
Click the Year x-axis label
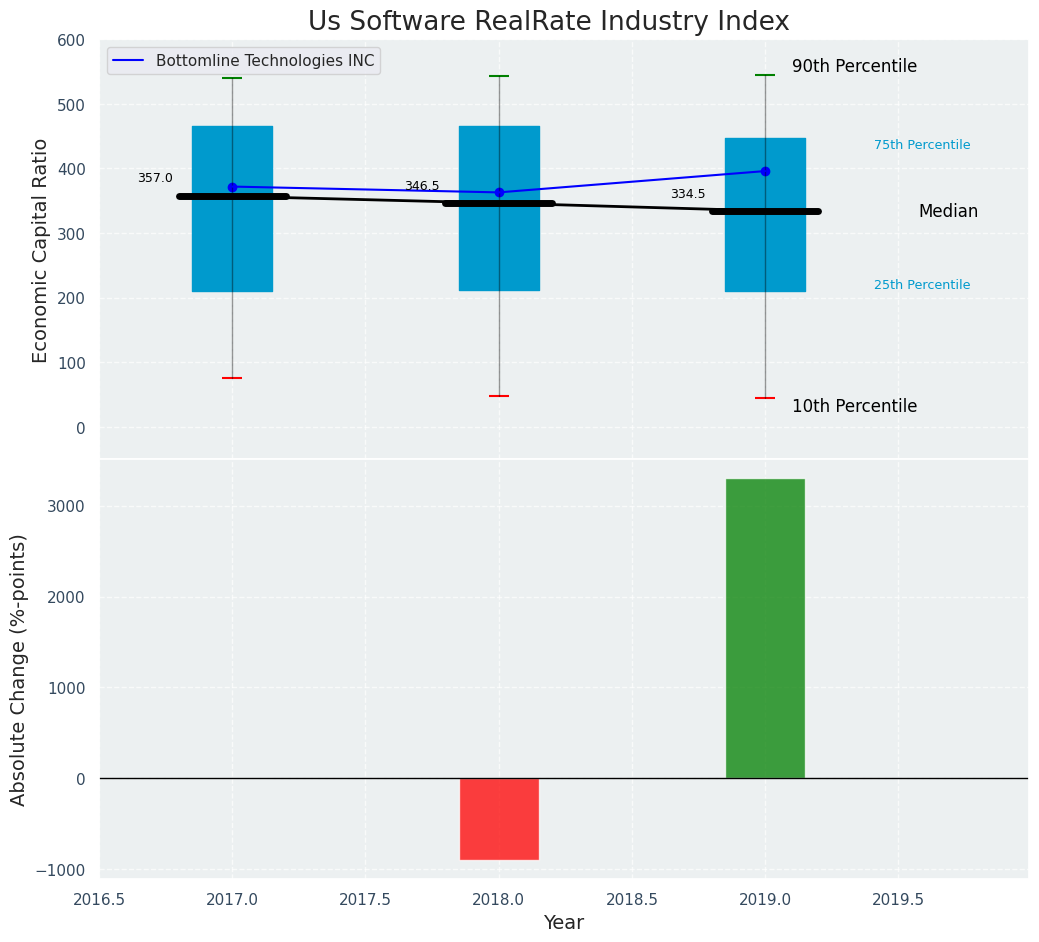point(563,923)
